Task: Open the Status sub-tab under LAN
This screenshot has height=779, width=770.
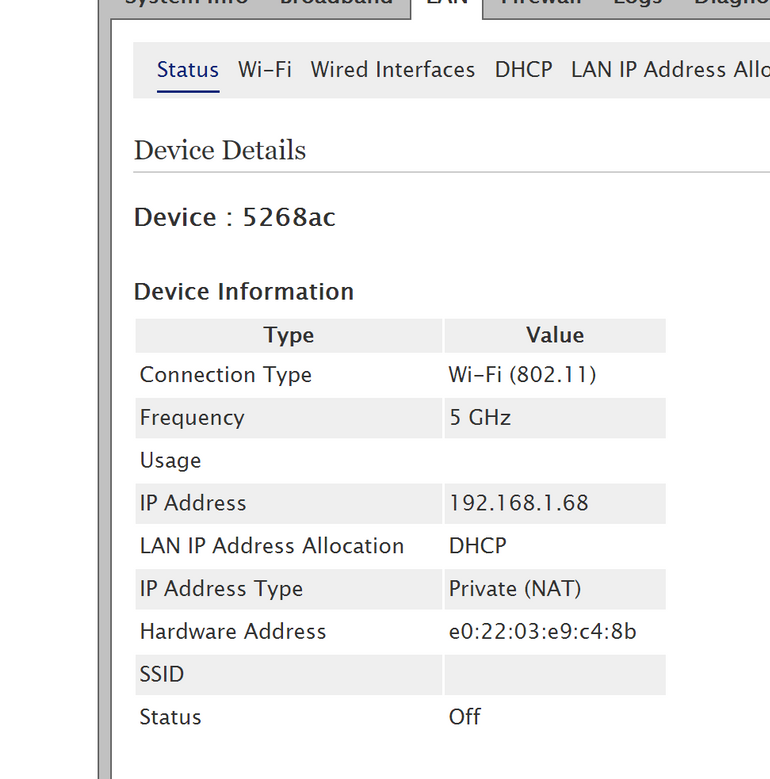Action: click(x=187, y=70)
